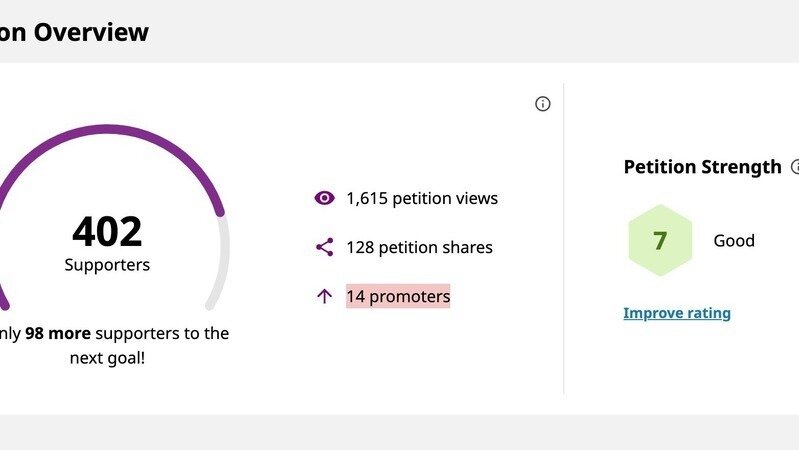Click the info icon above petition stats
799x450 pixels.
click(542, 104)
